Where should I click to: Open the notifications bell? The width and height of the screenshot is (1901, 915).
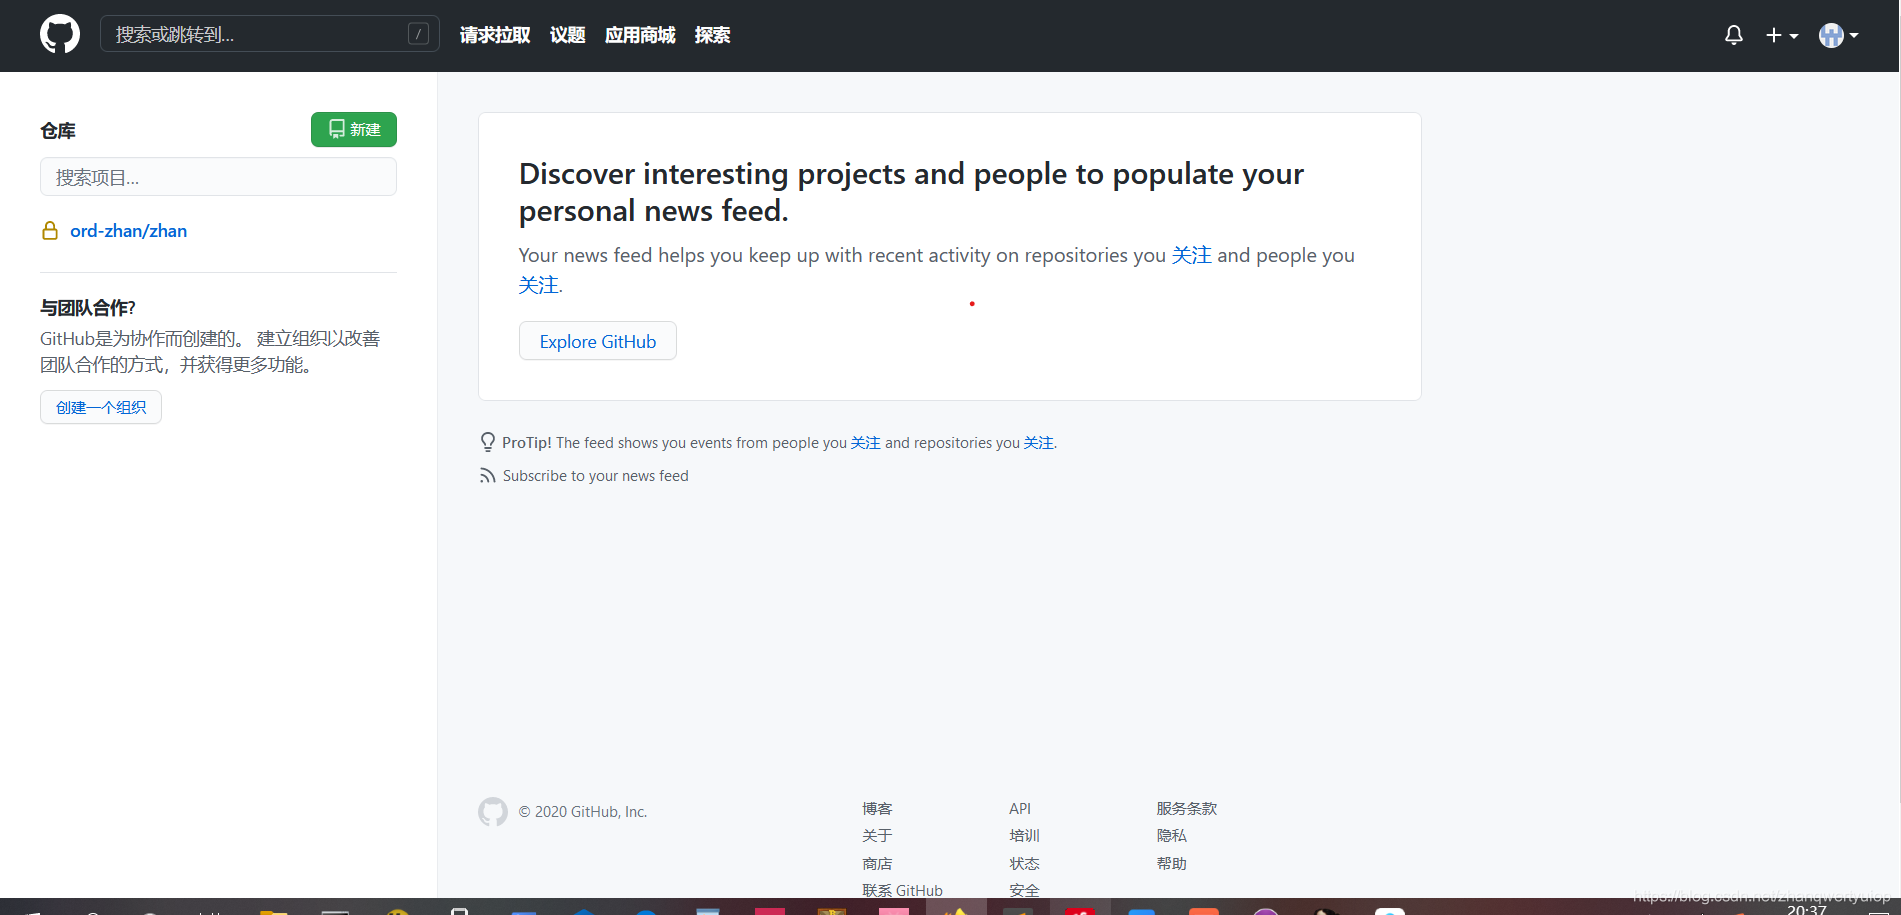click(x=1734, y=35)
